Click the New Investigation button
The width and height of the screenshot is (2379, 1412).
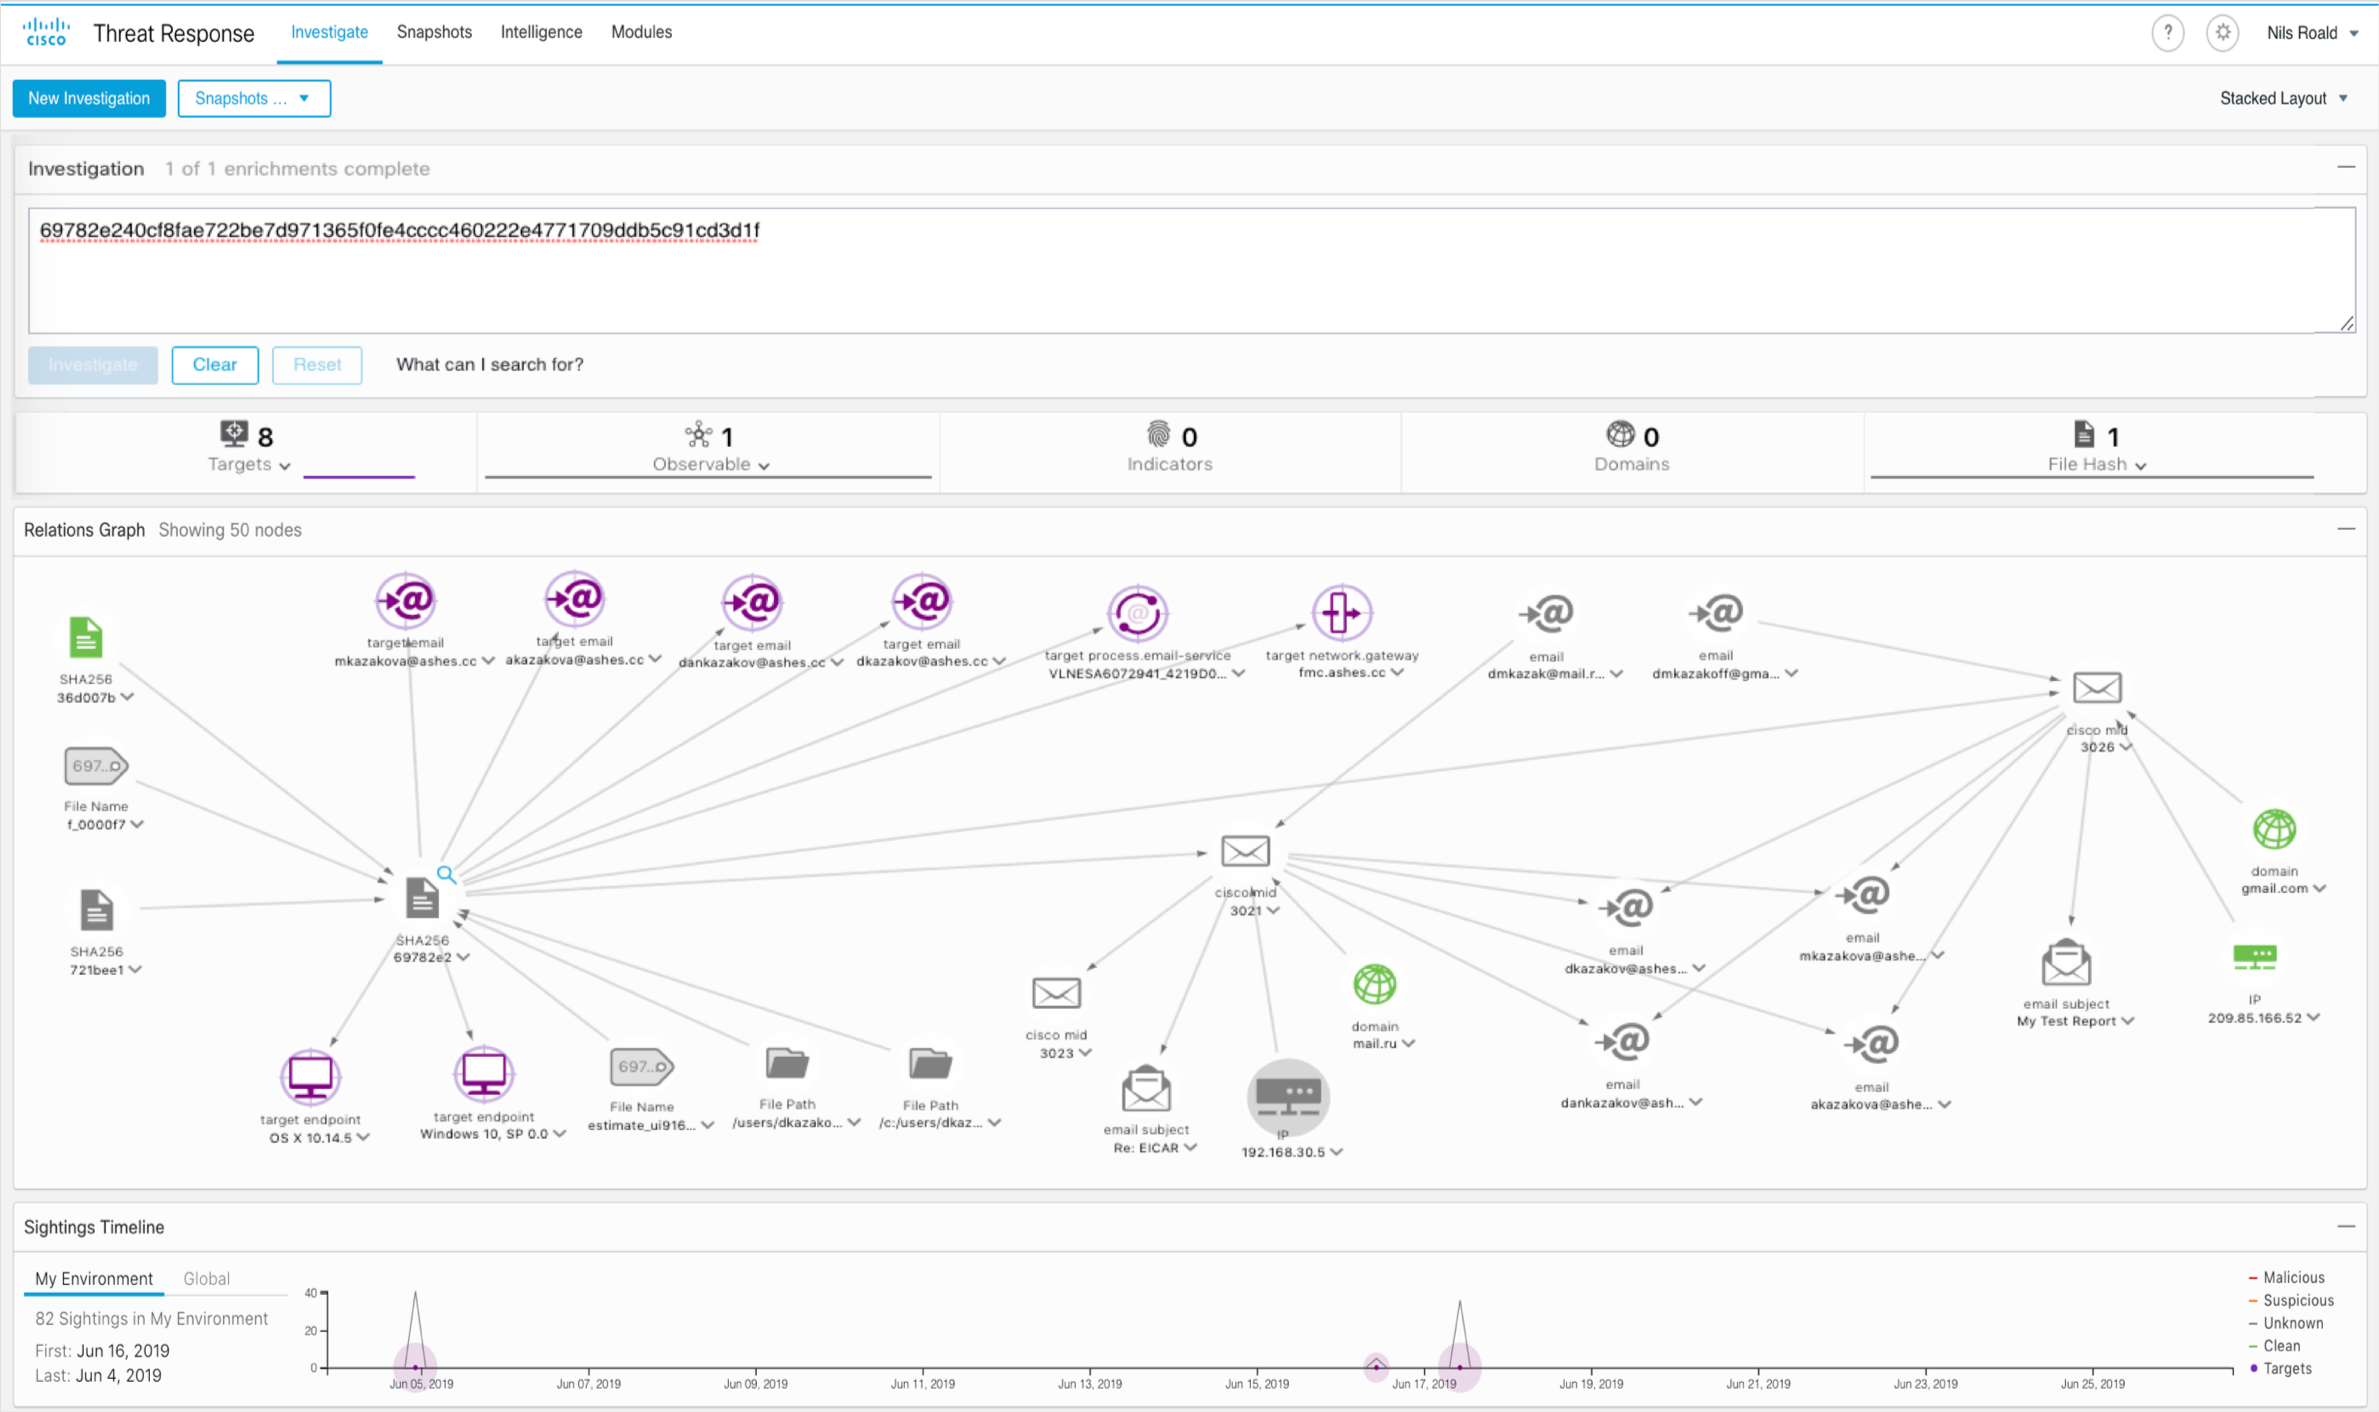[x=89, y=98]
